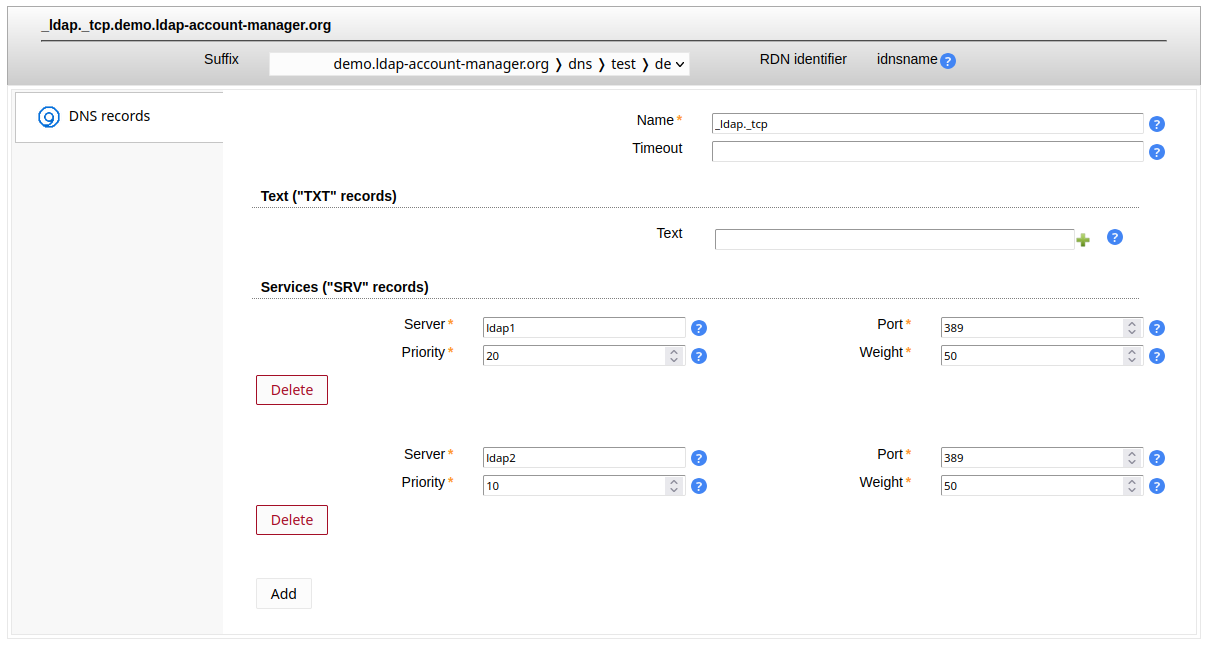
Task: Open the Suffix dropdown
Action: [x=479, y=64]
